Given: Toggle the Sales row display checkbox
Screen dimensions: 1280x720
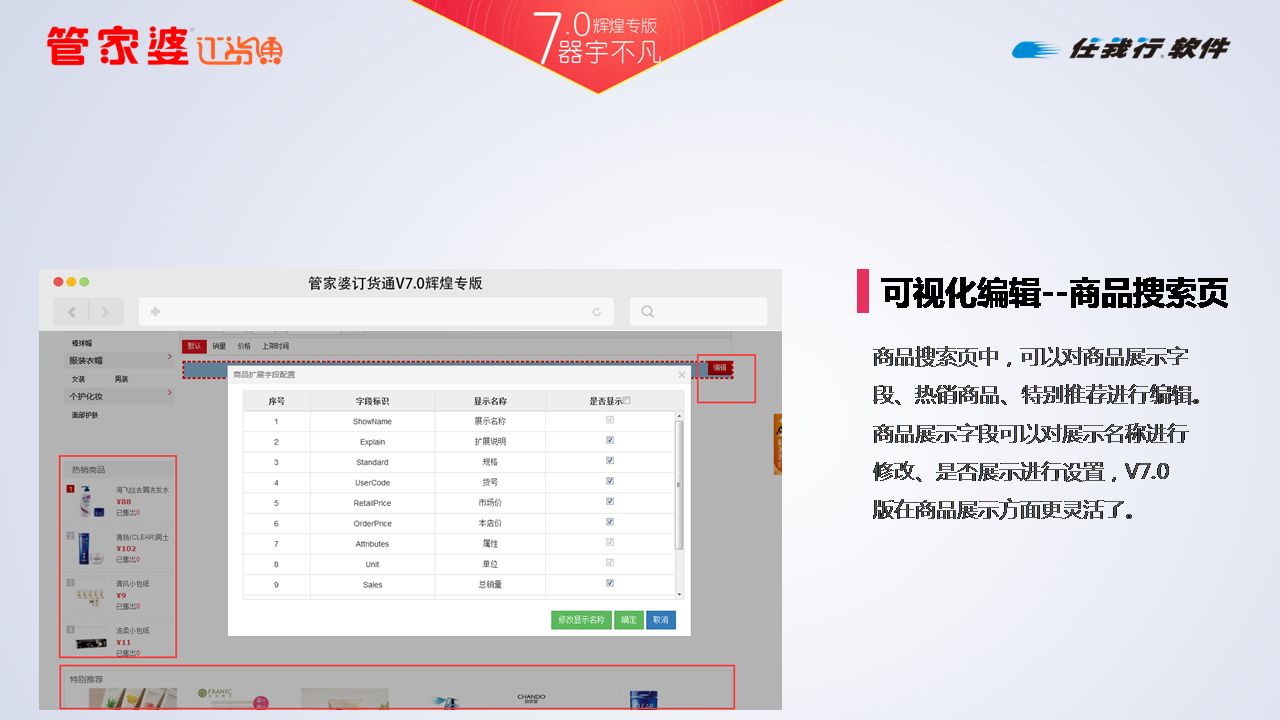Looking at the screenshot, I should click(610, 584).
